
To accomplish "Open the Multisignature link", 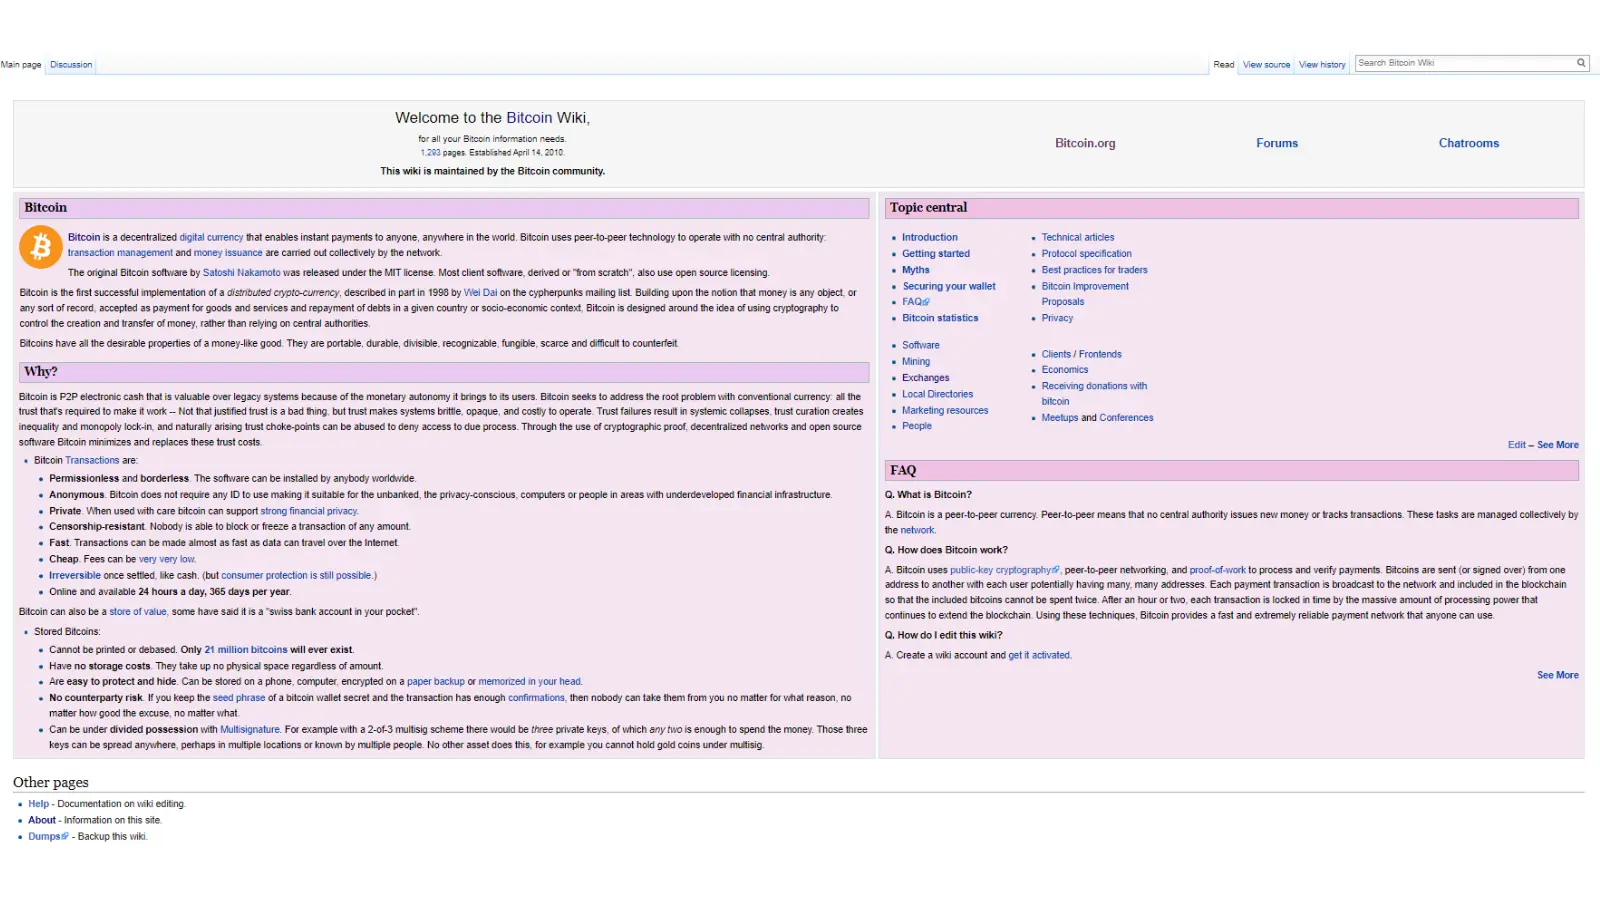I will pos(250,730).
